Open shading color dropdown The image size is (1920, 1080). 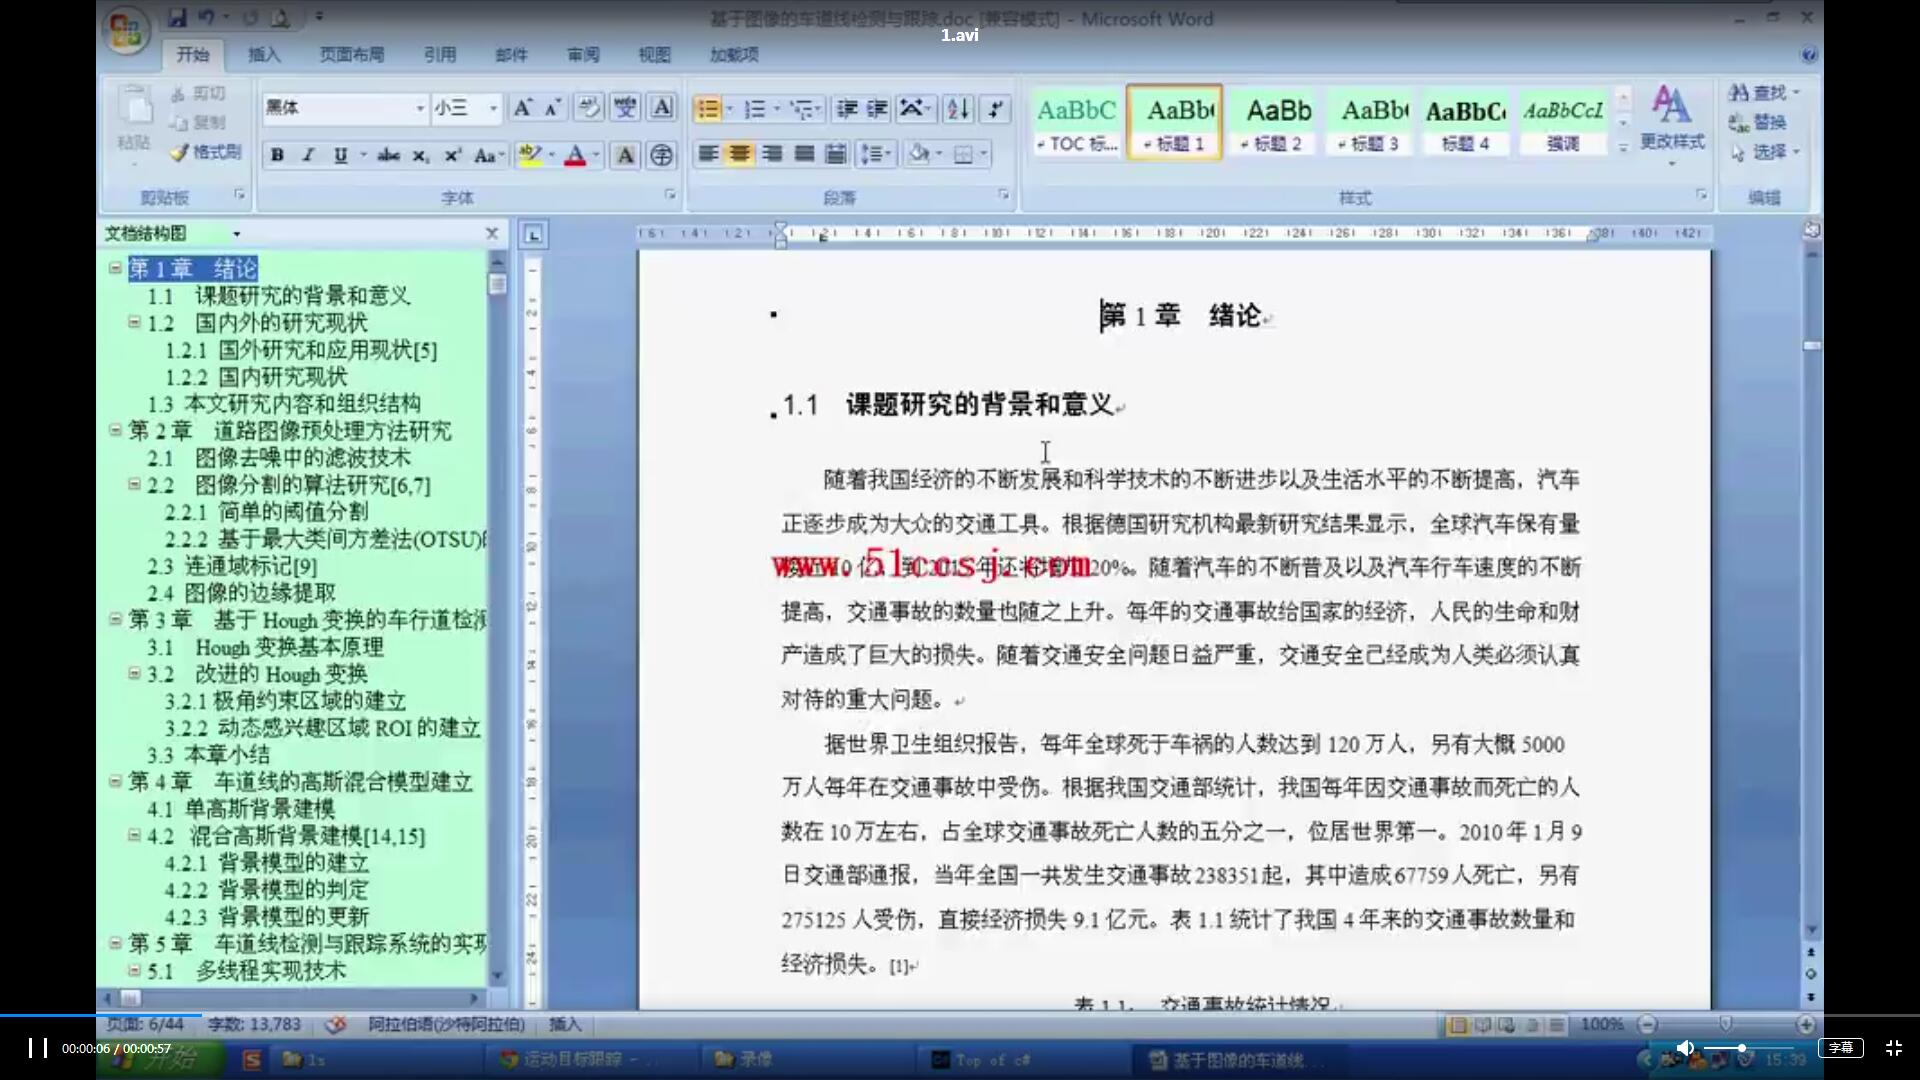point(939,154)
